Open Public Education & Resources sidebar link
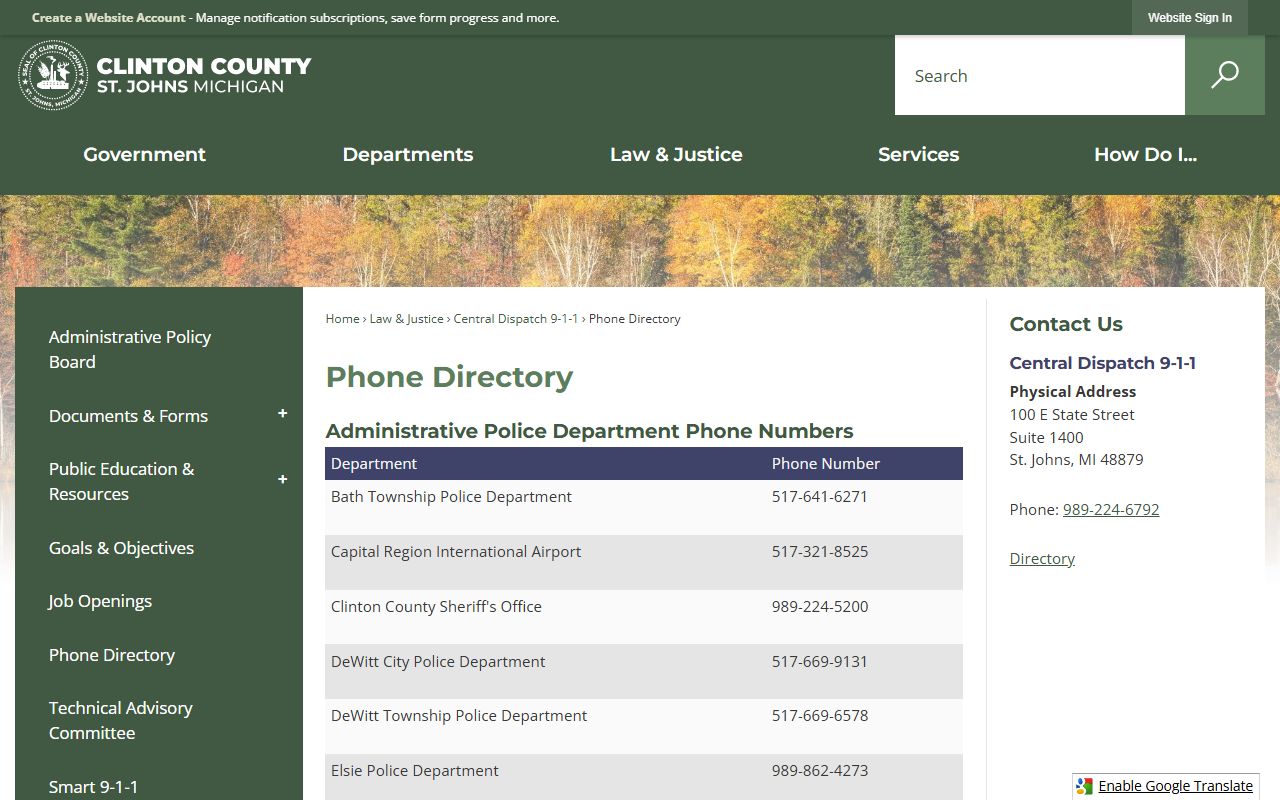 [121, 481]
